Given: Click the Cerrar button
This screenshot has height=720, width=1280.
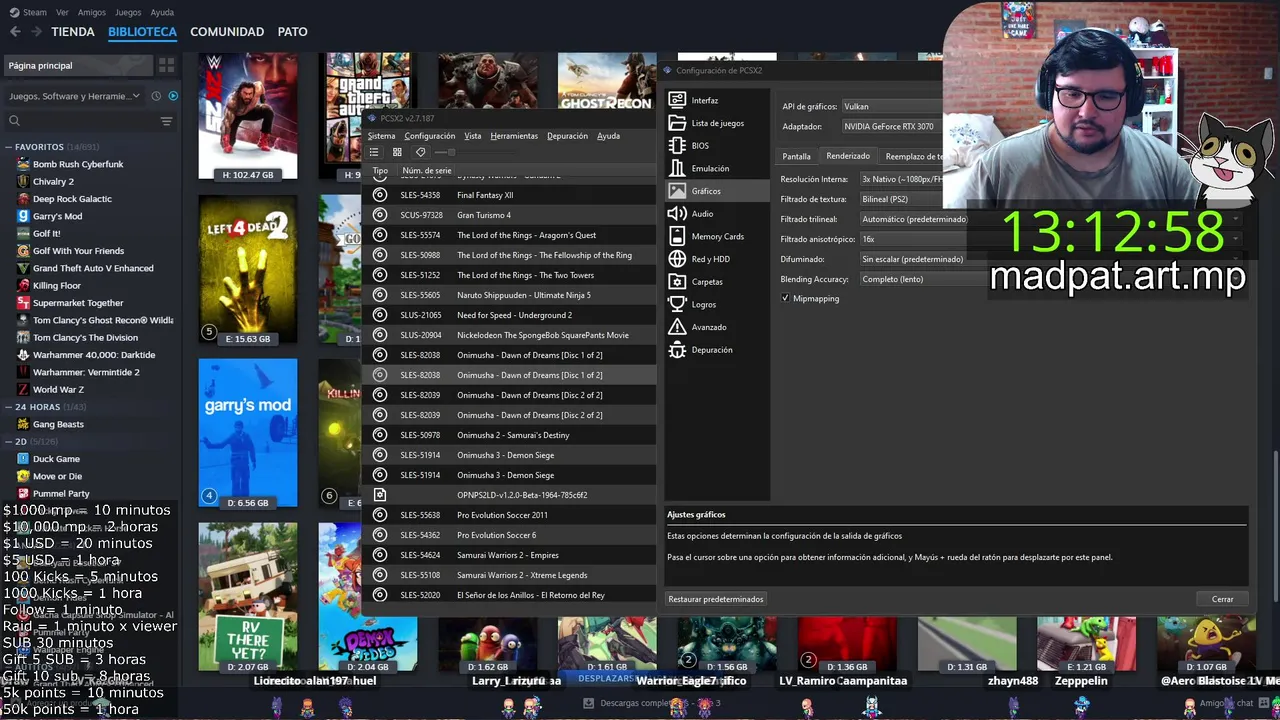Looking at the screenshot, I should [1223, 599].
